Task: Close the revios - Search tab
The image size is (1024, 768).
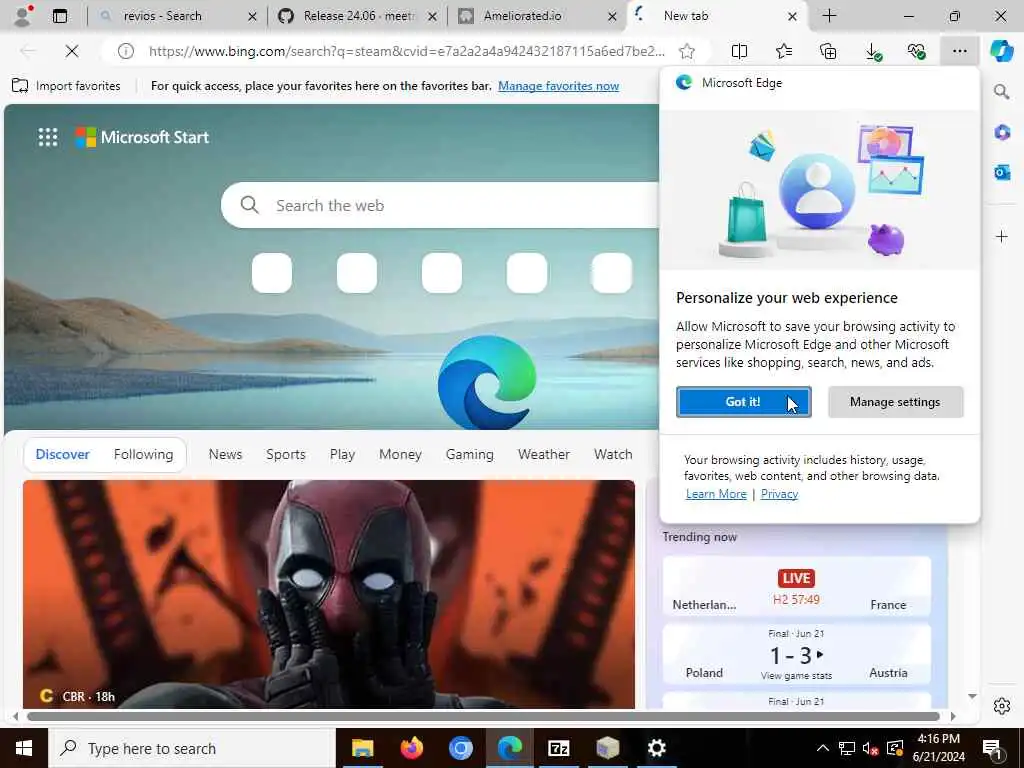Action: pos(252,16)
